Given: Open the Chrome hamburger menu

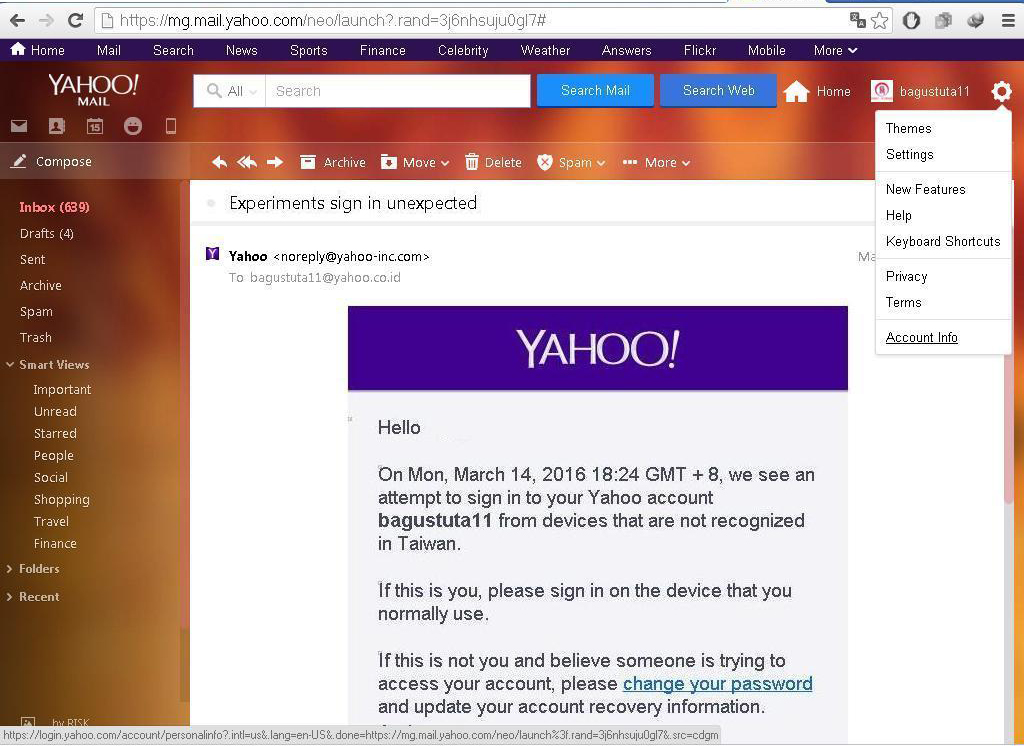Looking at the screenshot, I should coord(1008,20).
